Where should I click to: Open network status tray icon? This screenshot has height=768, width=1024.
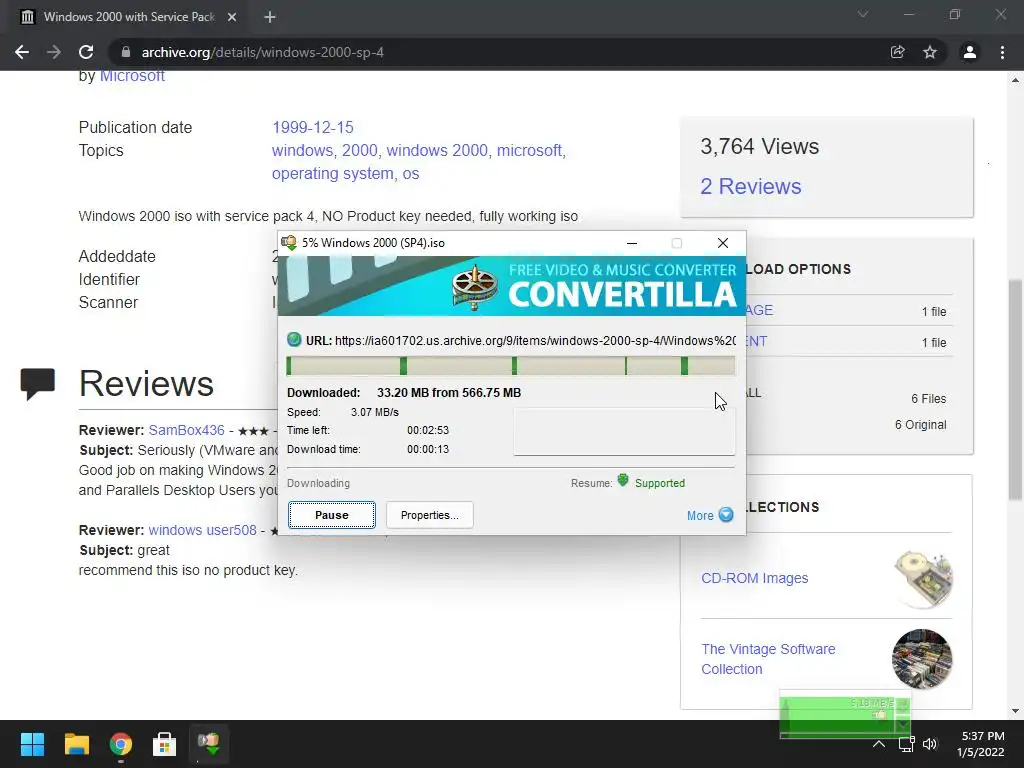click(x=906, y=744)
